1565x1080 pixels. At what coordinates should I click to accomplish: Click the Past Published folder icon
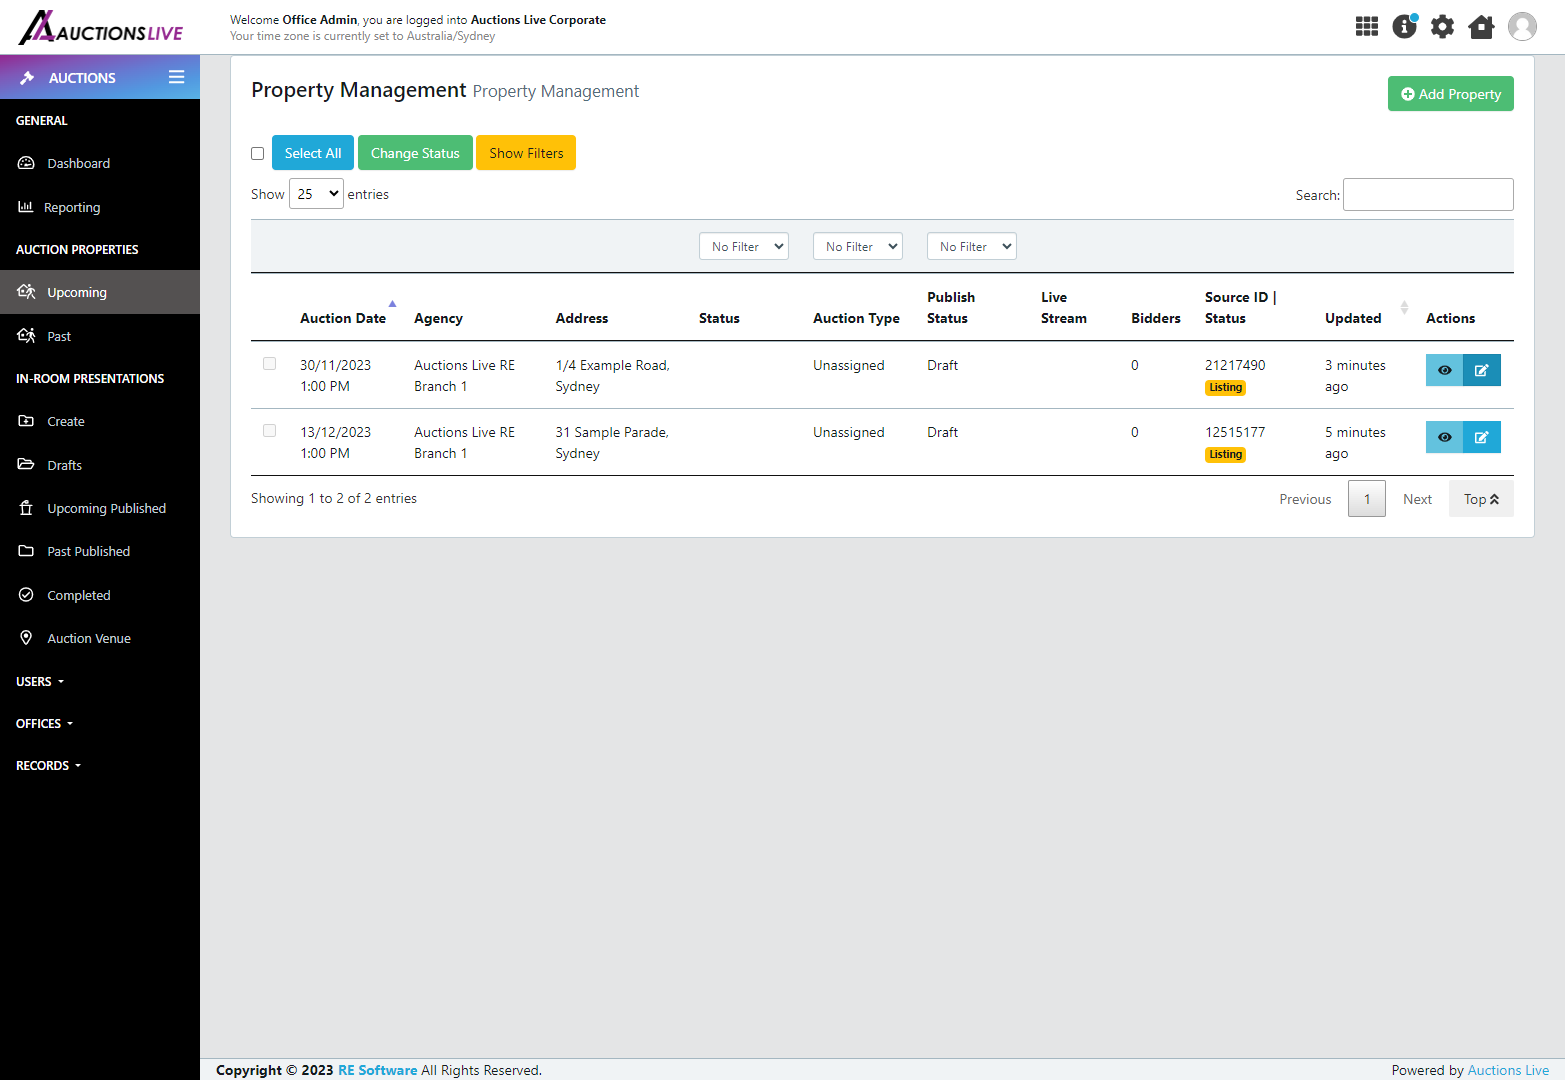pos(26,551)
